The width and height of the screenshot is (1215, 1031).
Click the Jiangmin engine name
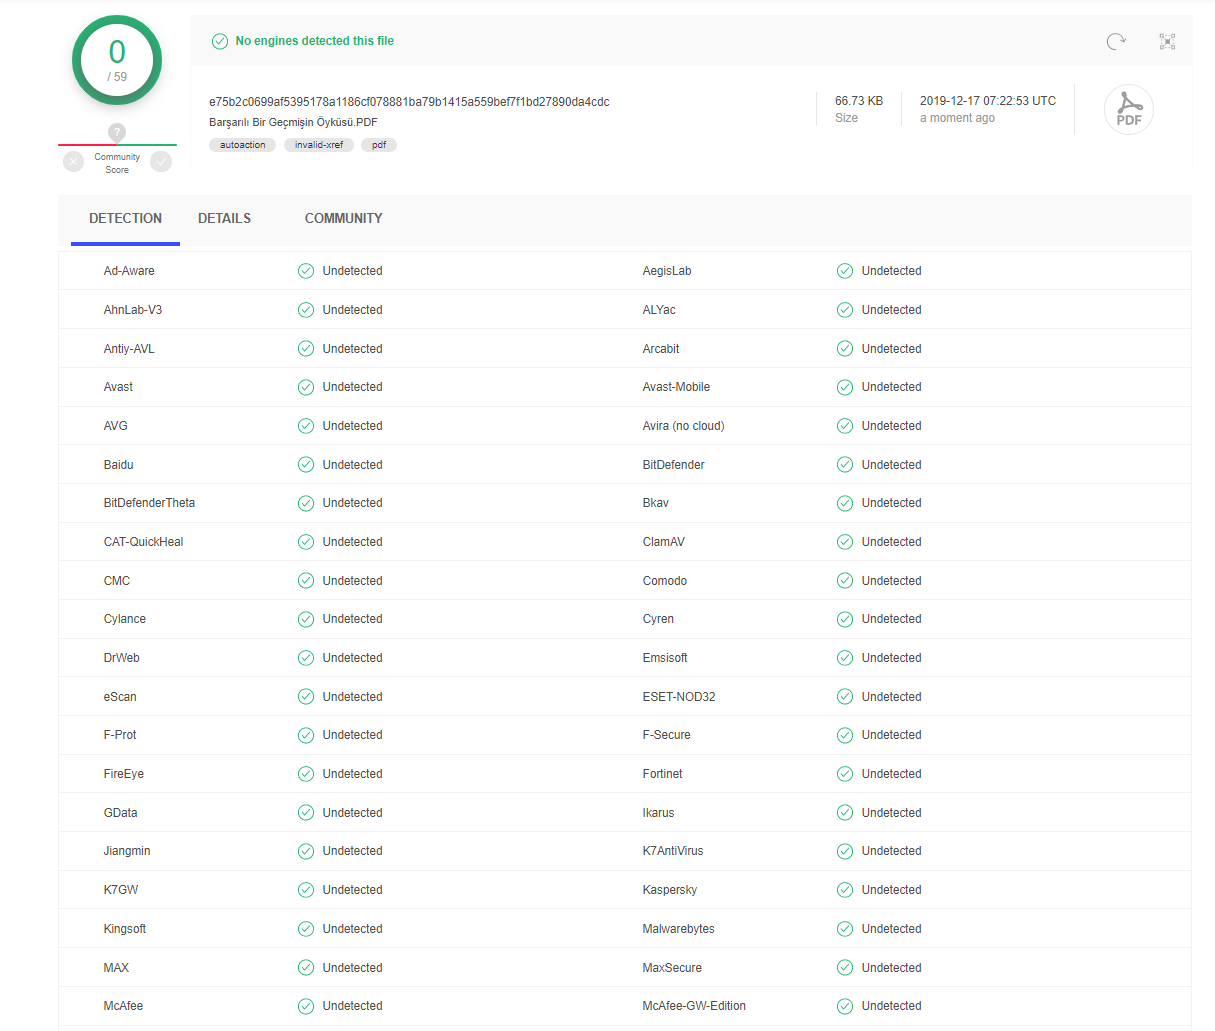(127, 851)
